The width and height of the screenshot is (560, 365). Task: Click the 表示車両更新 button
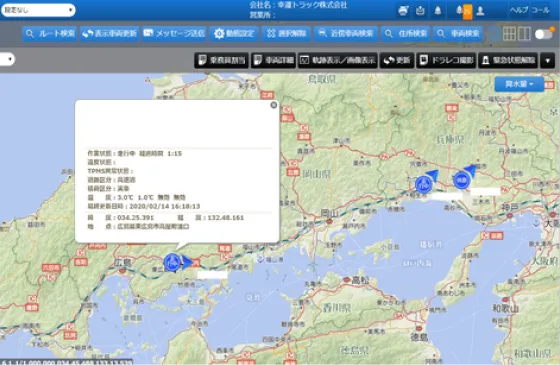point(109,34)
